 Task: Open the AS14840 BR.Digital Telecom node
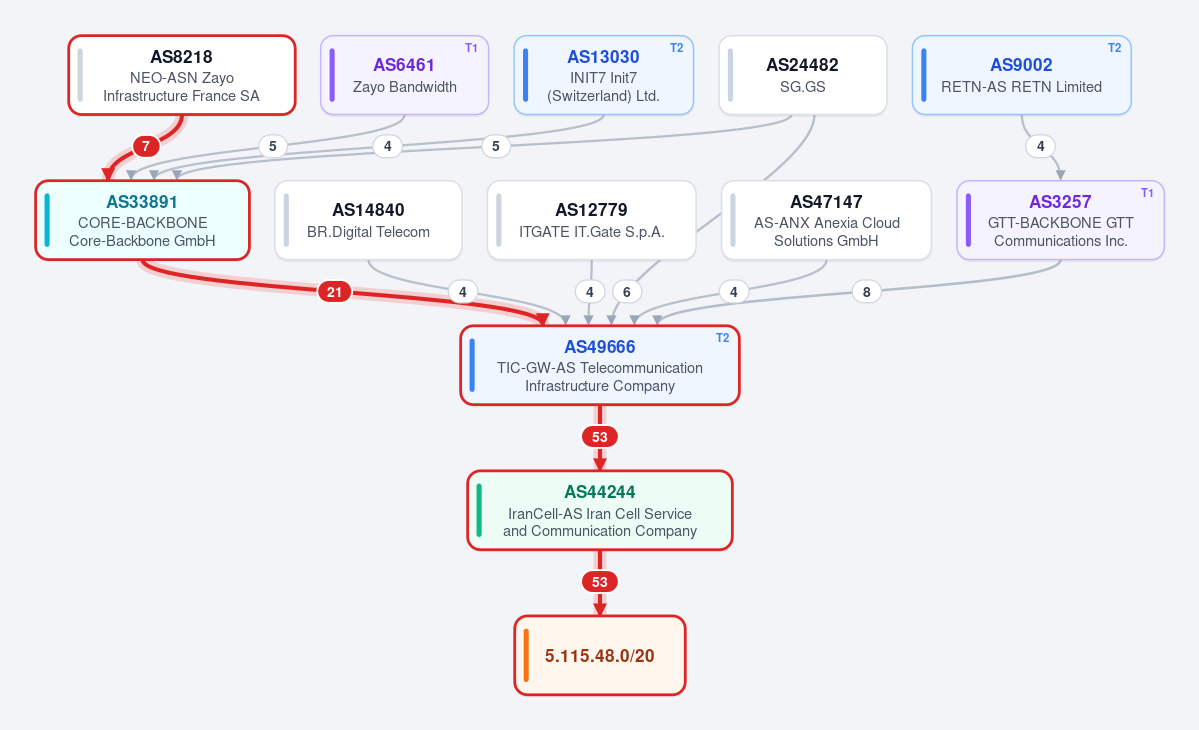[369, 220]
